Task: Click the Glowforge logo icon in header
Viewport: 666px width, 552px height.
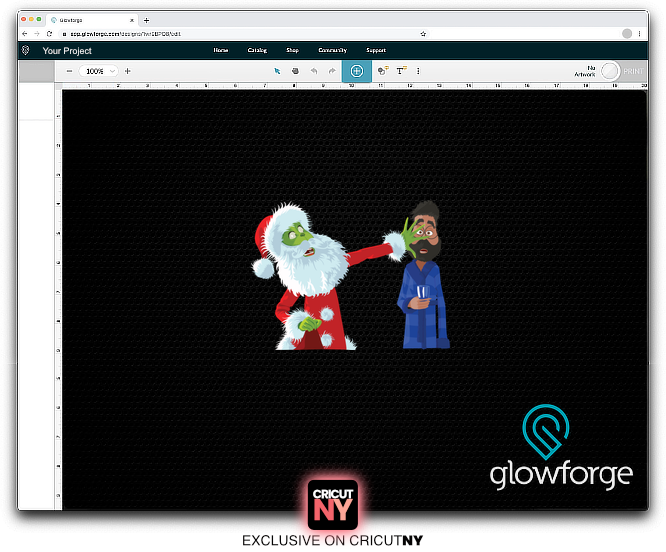Action: coord(25,51)
